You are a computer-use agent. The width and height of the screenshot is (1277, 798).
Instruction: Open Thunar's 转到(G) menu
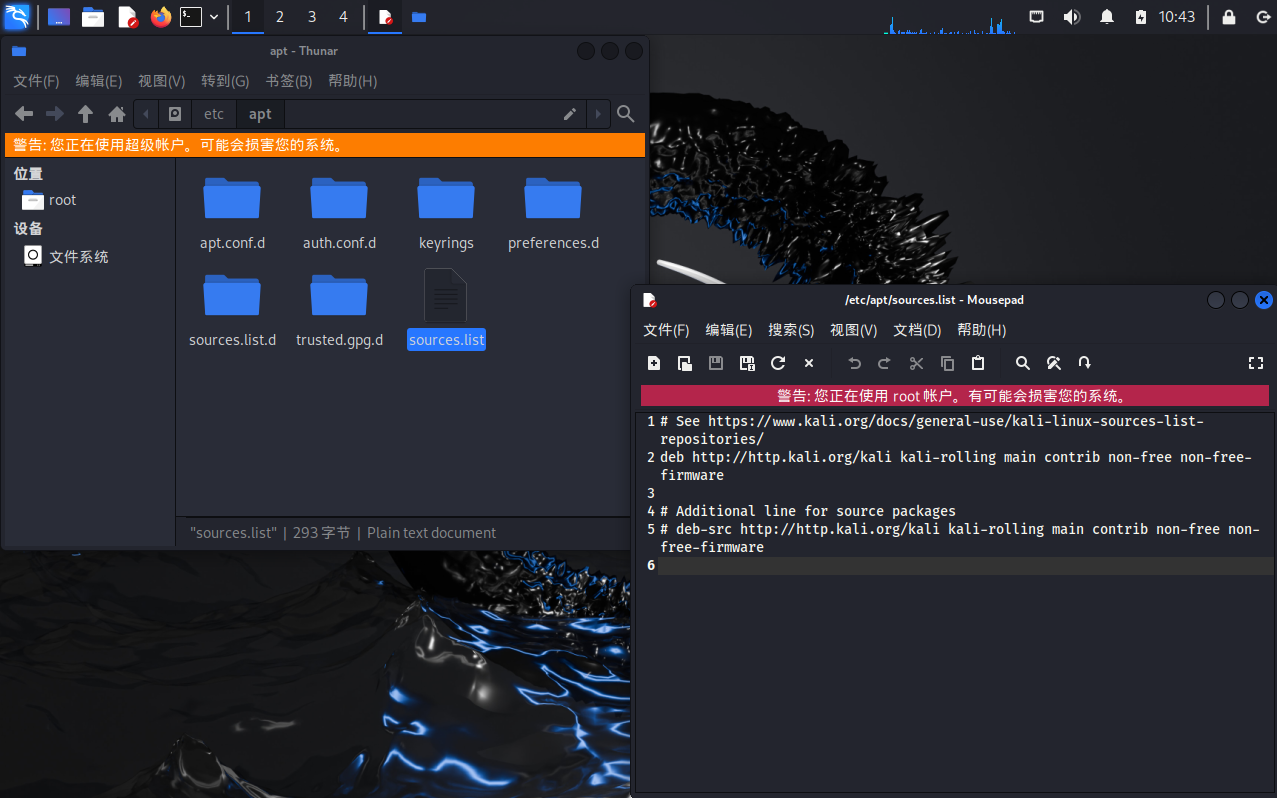[225, 81]
